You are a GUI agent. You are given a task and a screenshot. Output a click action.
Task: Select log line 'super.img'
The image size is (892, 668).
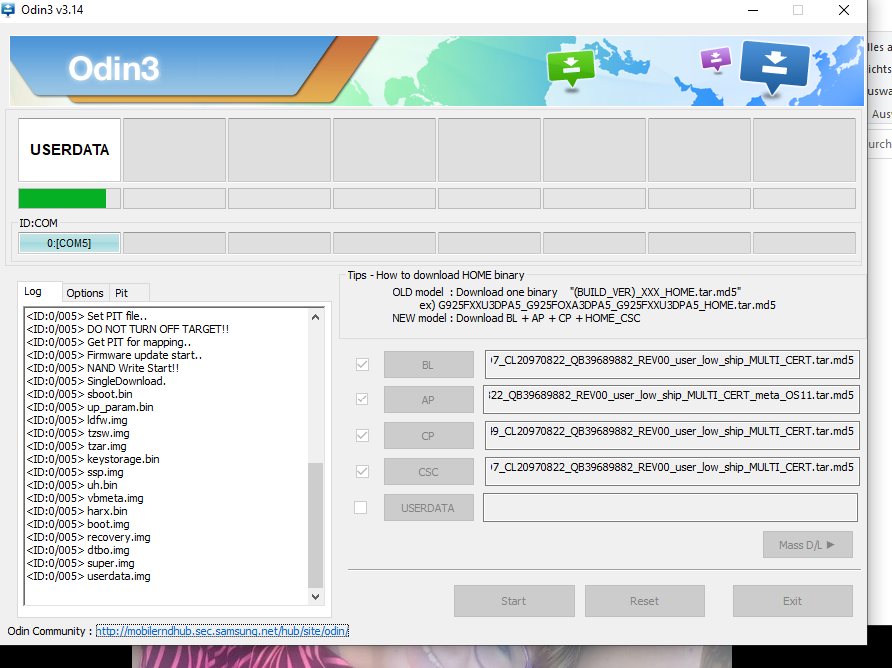click(80, 563)
